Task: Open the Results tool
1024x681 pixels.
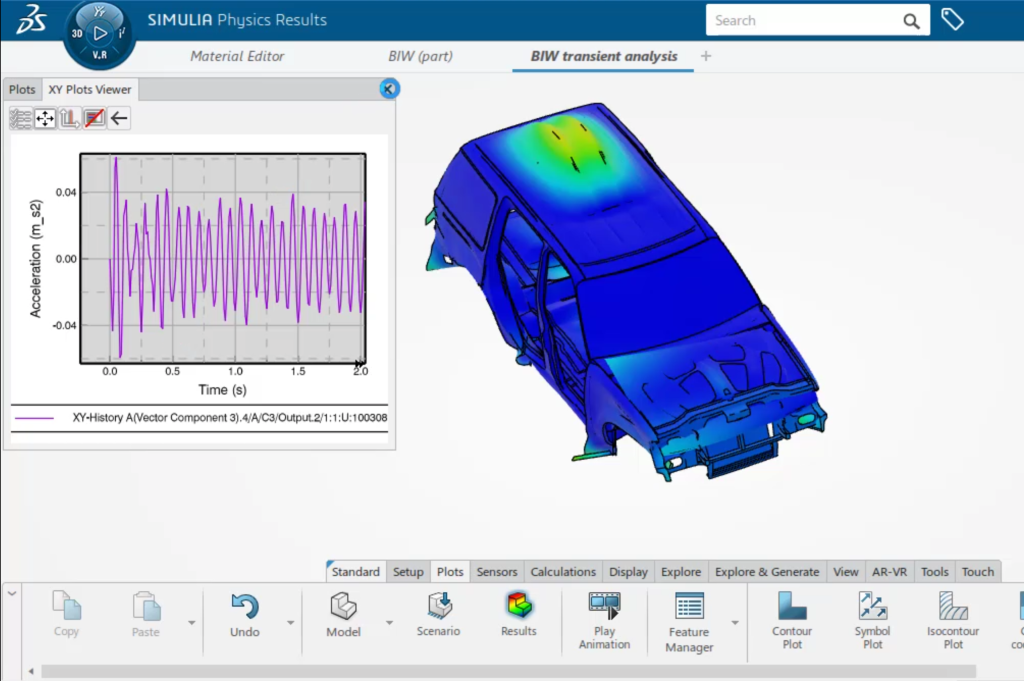Action: coord(519,606)
